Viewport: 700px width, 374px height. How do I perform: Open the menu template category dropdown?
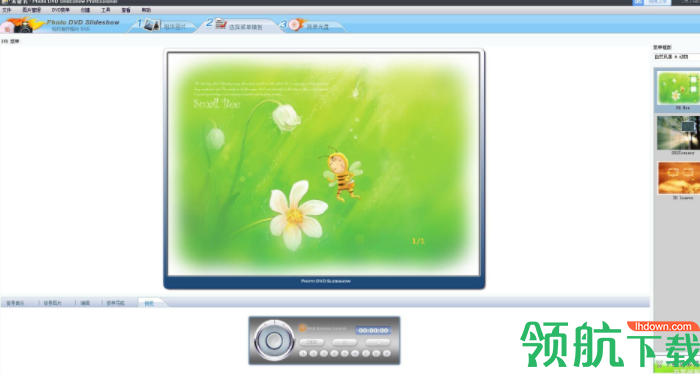coord(677,57)
